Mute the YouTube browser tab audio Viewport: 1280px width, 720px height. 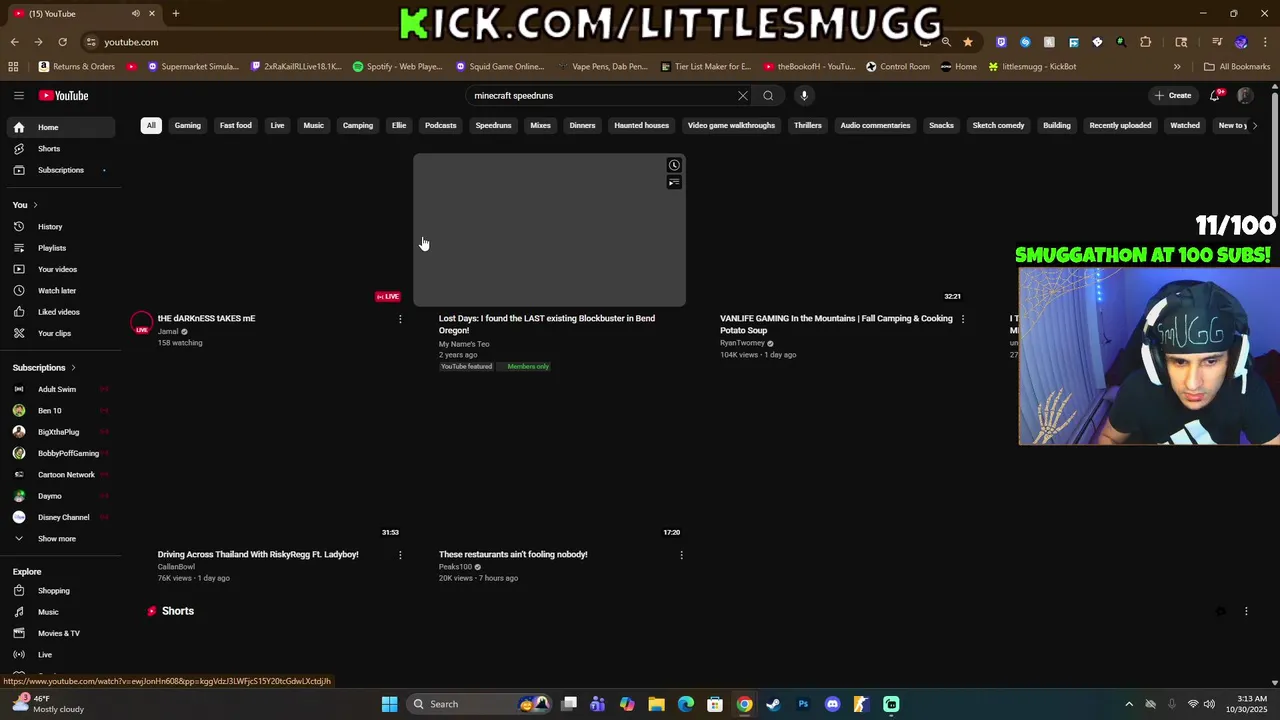pyautogui.click(x=135, y=13)
